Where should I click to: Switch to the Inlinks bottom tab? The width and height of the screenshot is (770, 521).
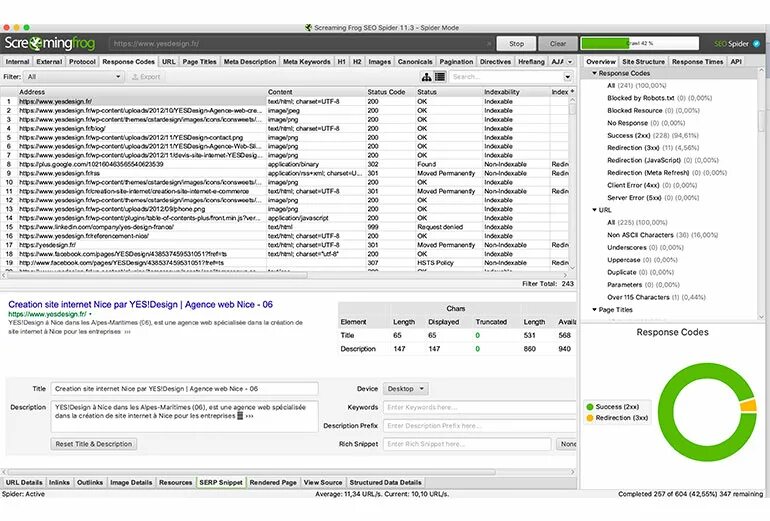coord(59,482)
